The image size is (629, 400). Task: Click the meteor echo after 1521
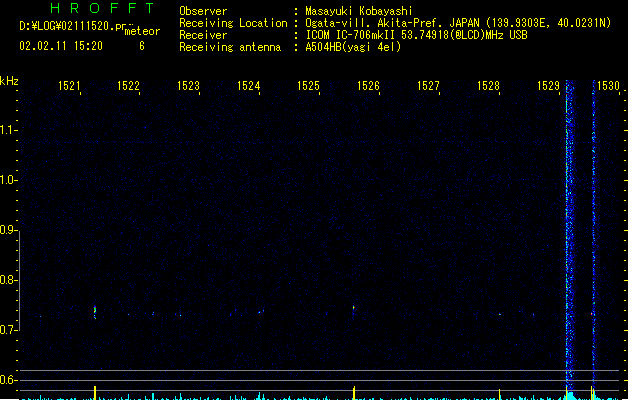(95, 312)
